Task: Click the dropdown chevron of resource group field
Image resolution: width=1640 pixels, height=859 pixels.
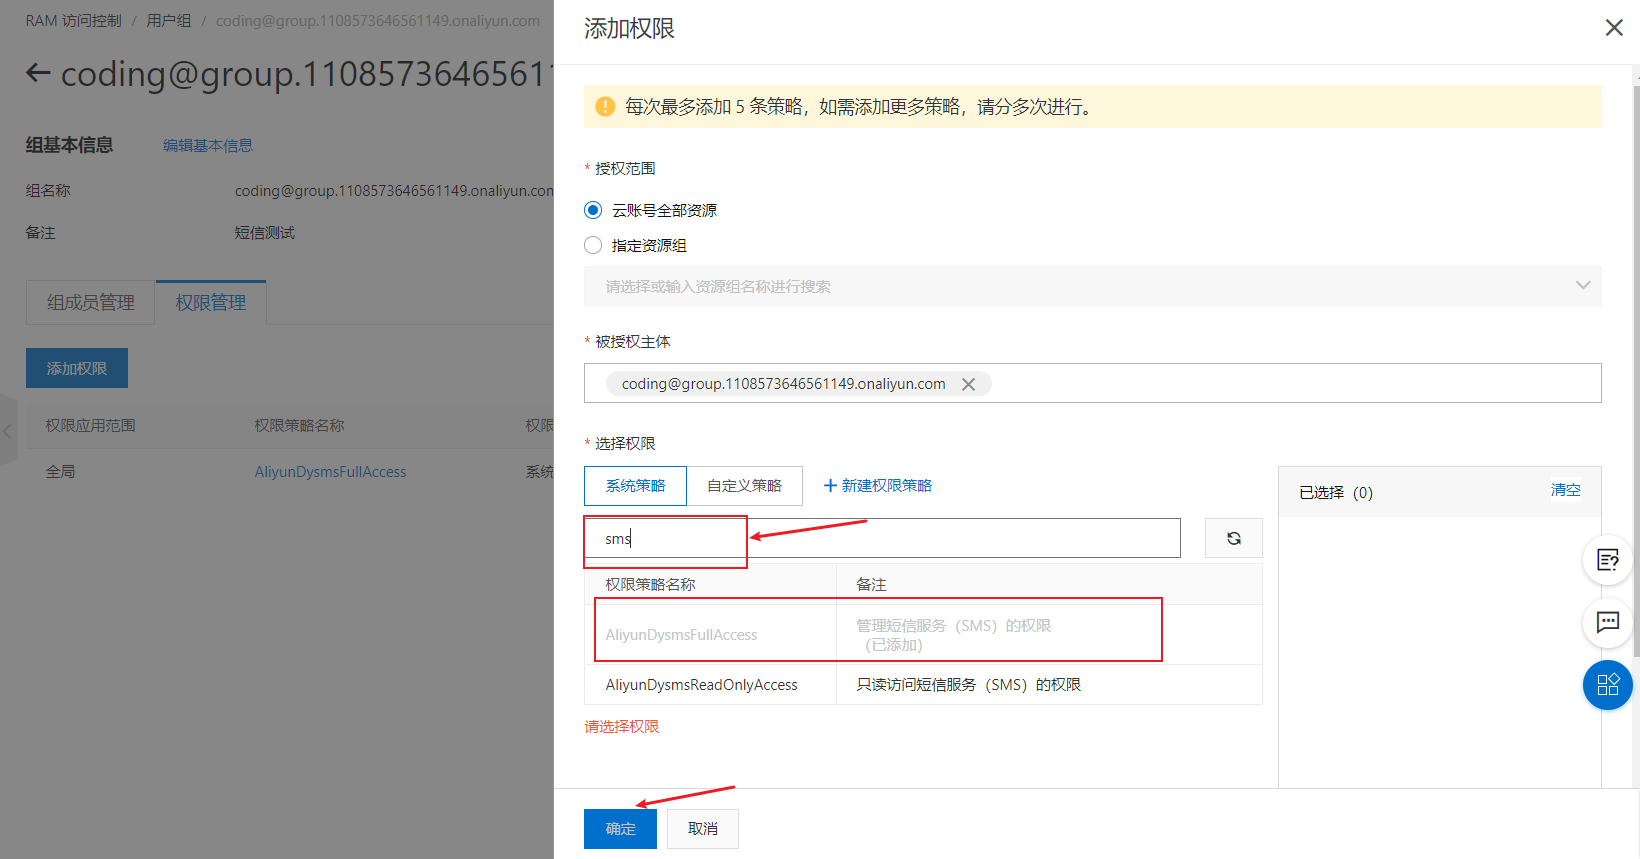Action: (1582, 286)
